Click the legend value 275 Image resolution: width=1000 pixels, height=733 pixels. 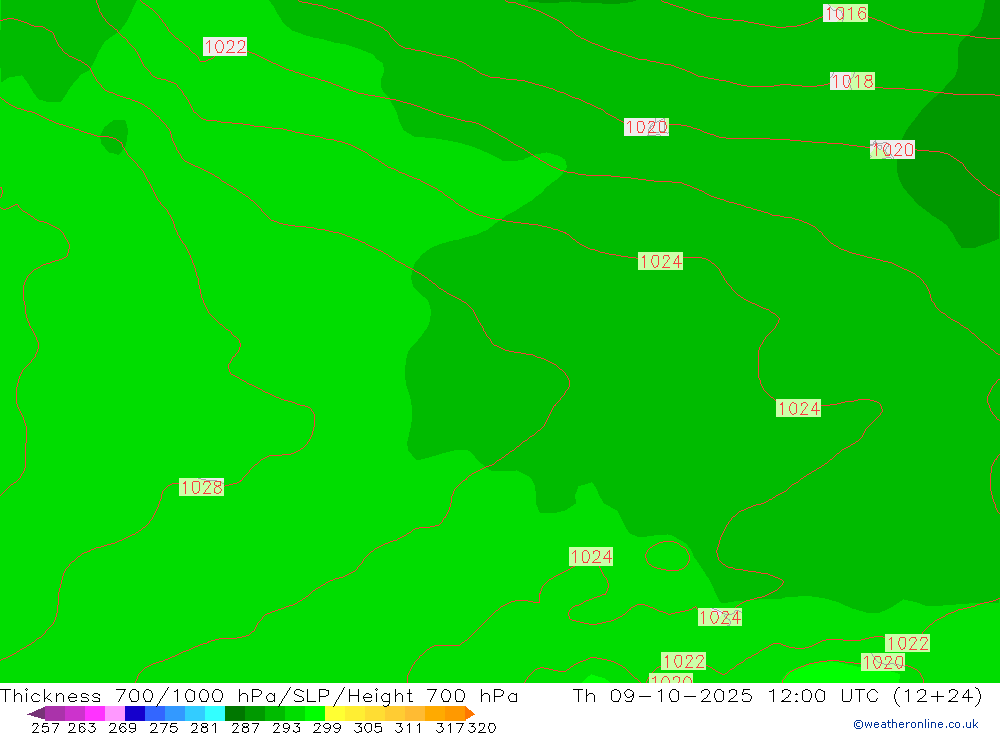tap(163, 727)
